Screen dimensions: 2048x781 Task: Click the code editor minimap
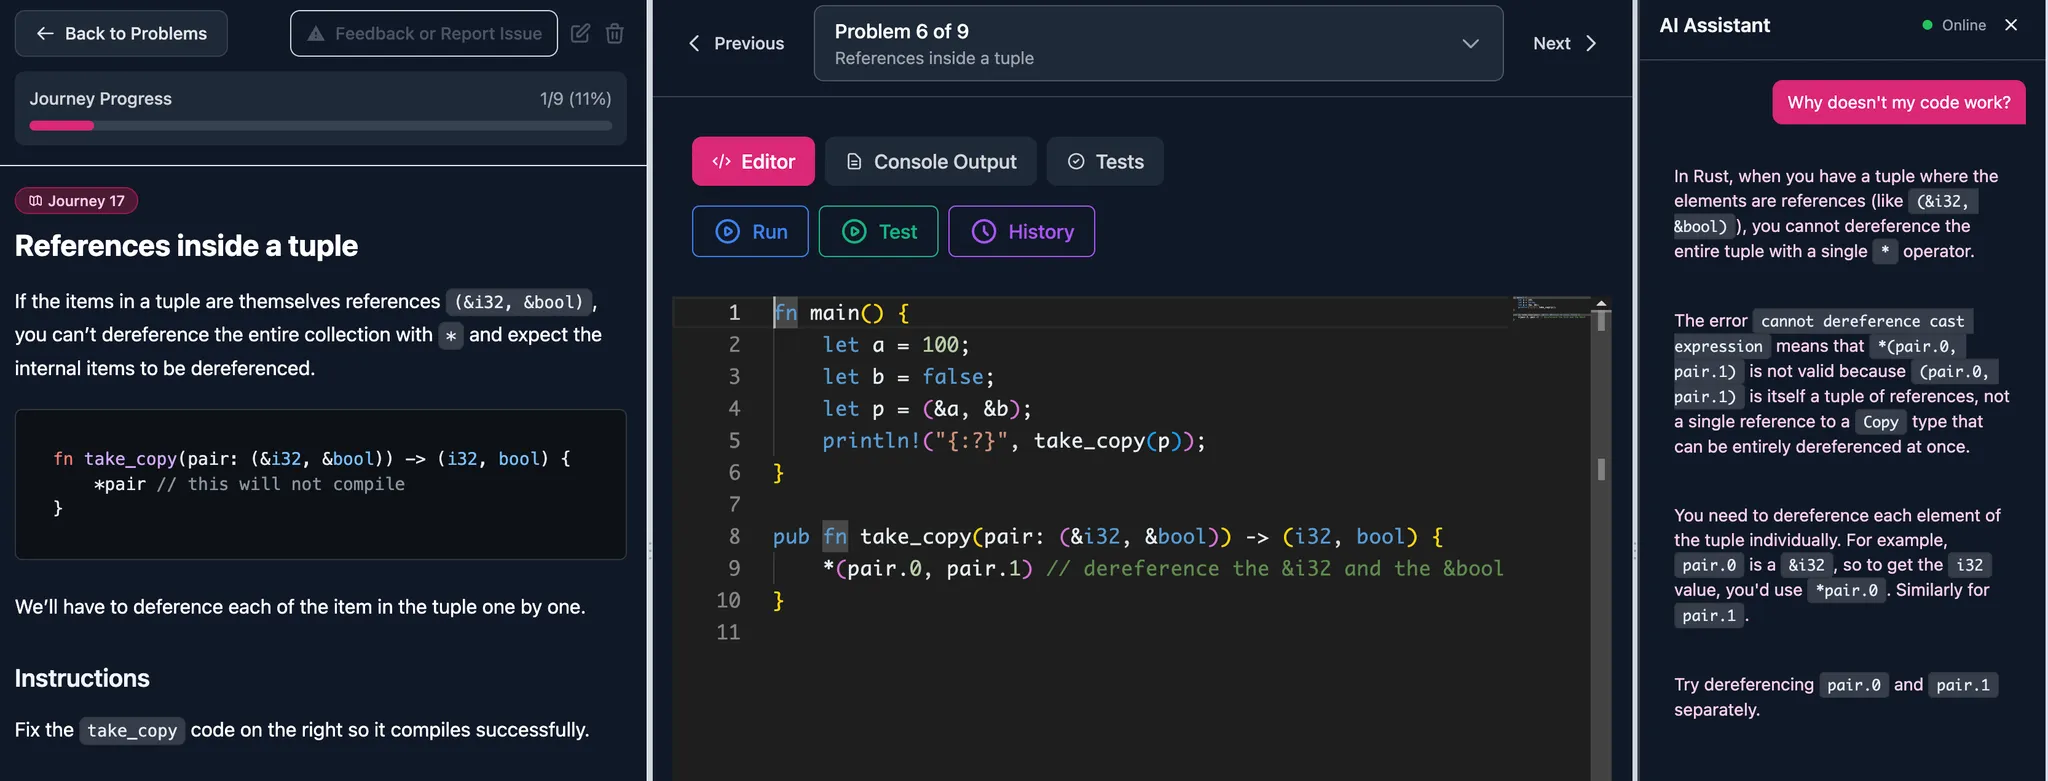(1550, 308)
